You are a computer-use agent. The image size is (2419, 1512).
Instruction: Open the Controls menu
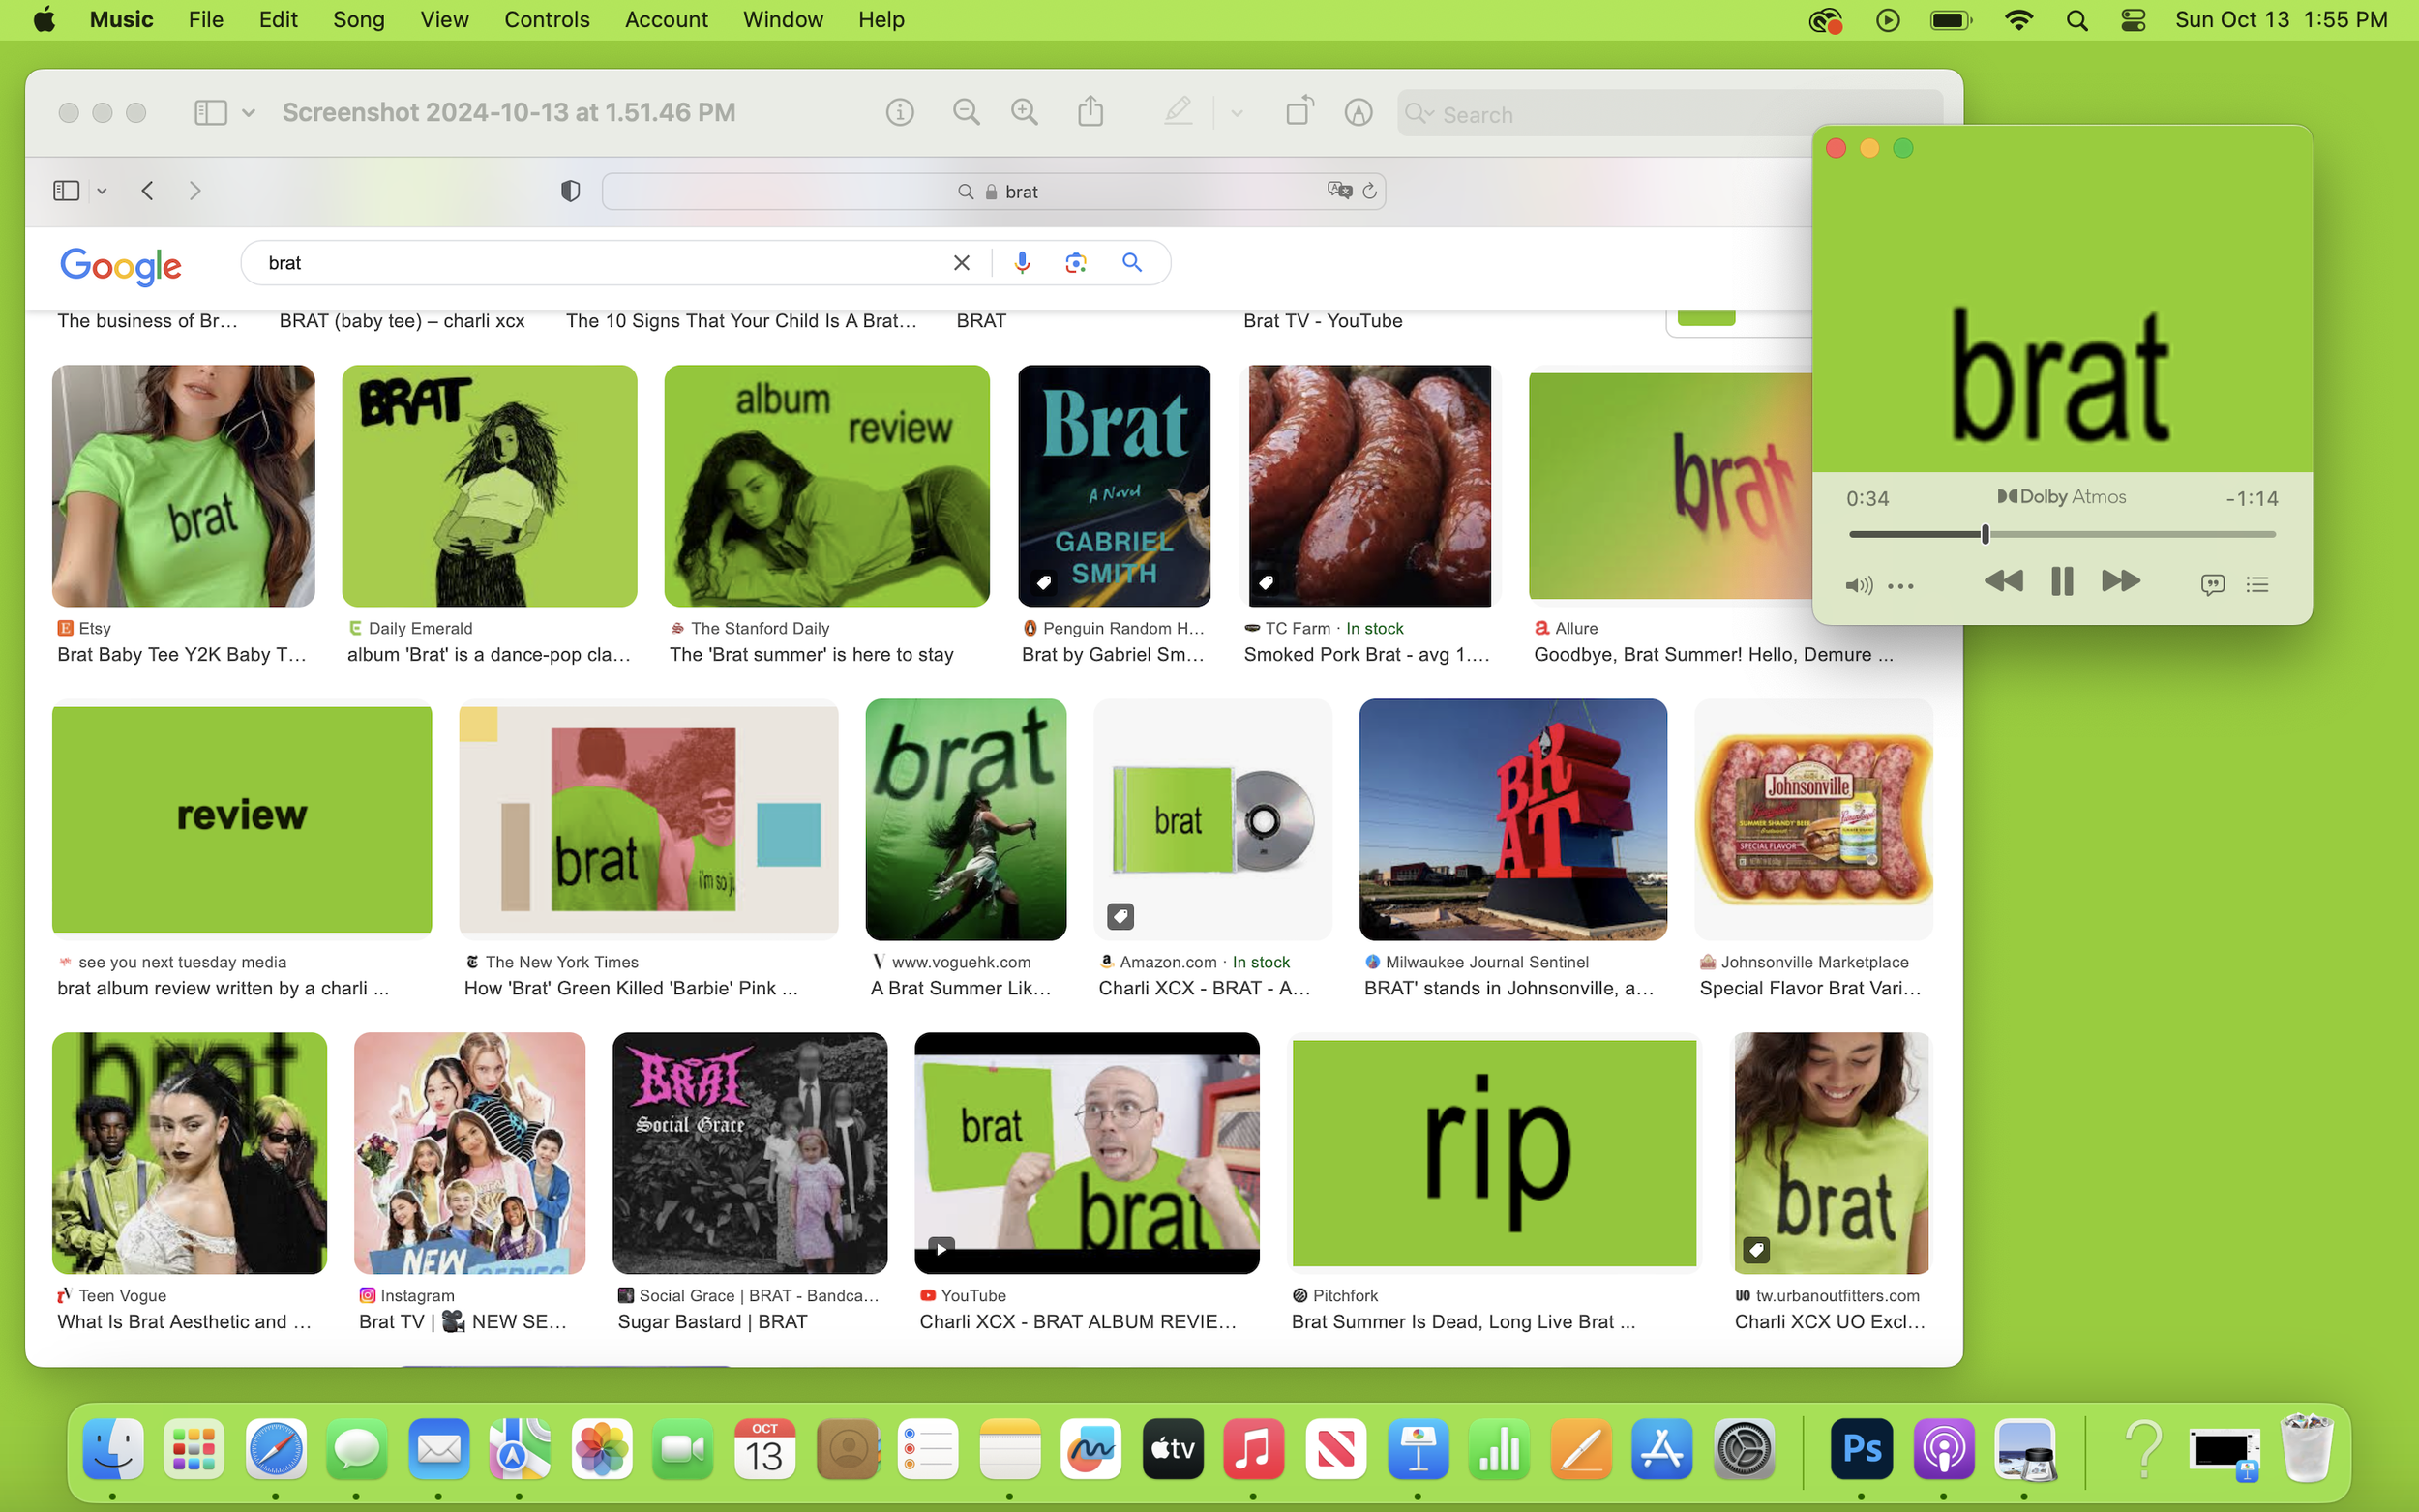(x=546, y=20)
